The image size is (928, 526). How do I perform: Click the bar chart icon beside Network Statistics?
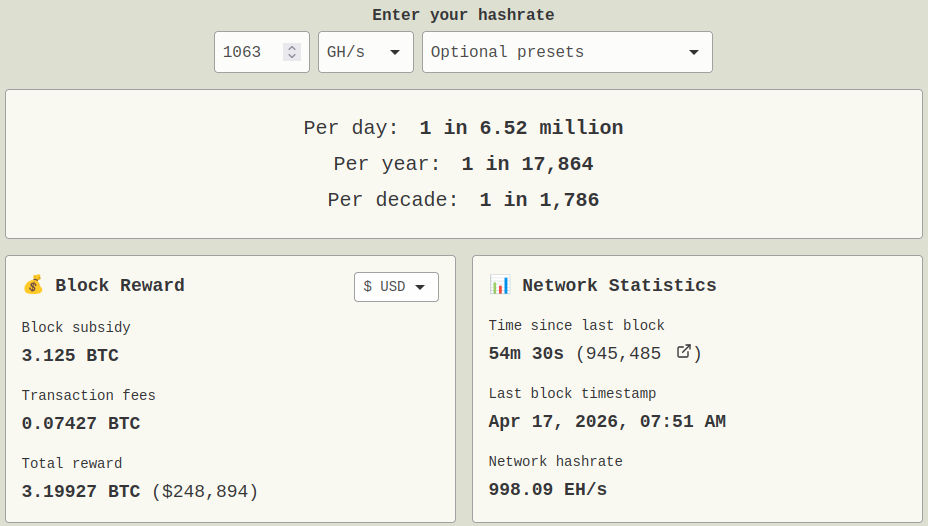[500, 286]
